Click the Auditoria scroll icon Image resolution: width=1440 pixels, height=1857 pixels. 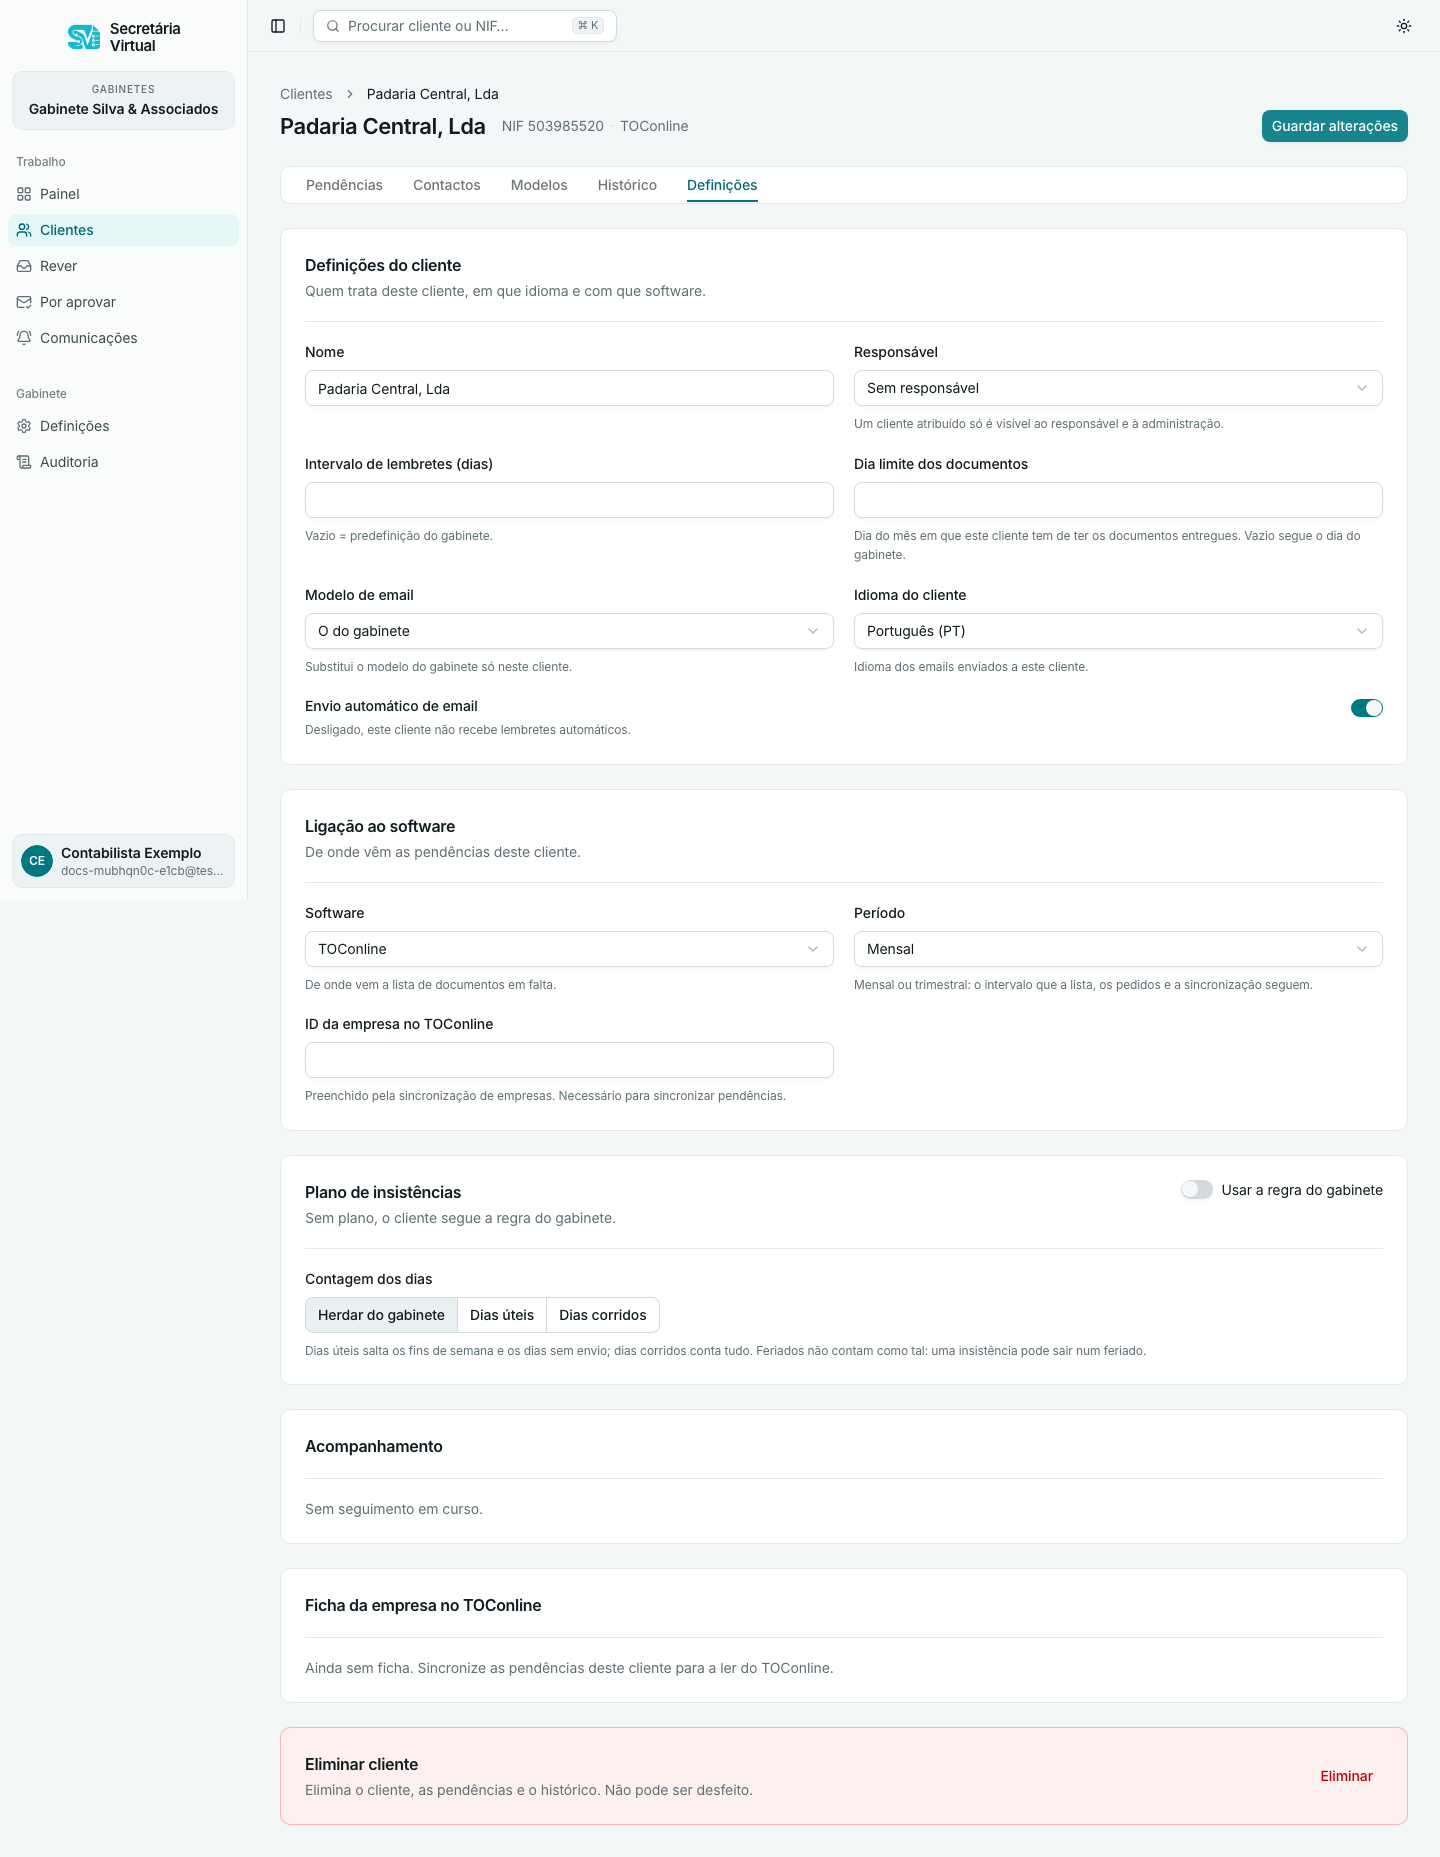click(x=24, y=462)
